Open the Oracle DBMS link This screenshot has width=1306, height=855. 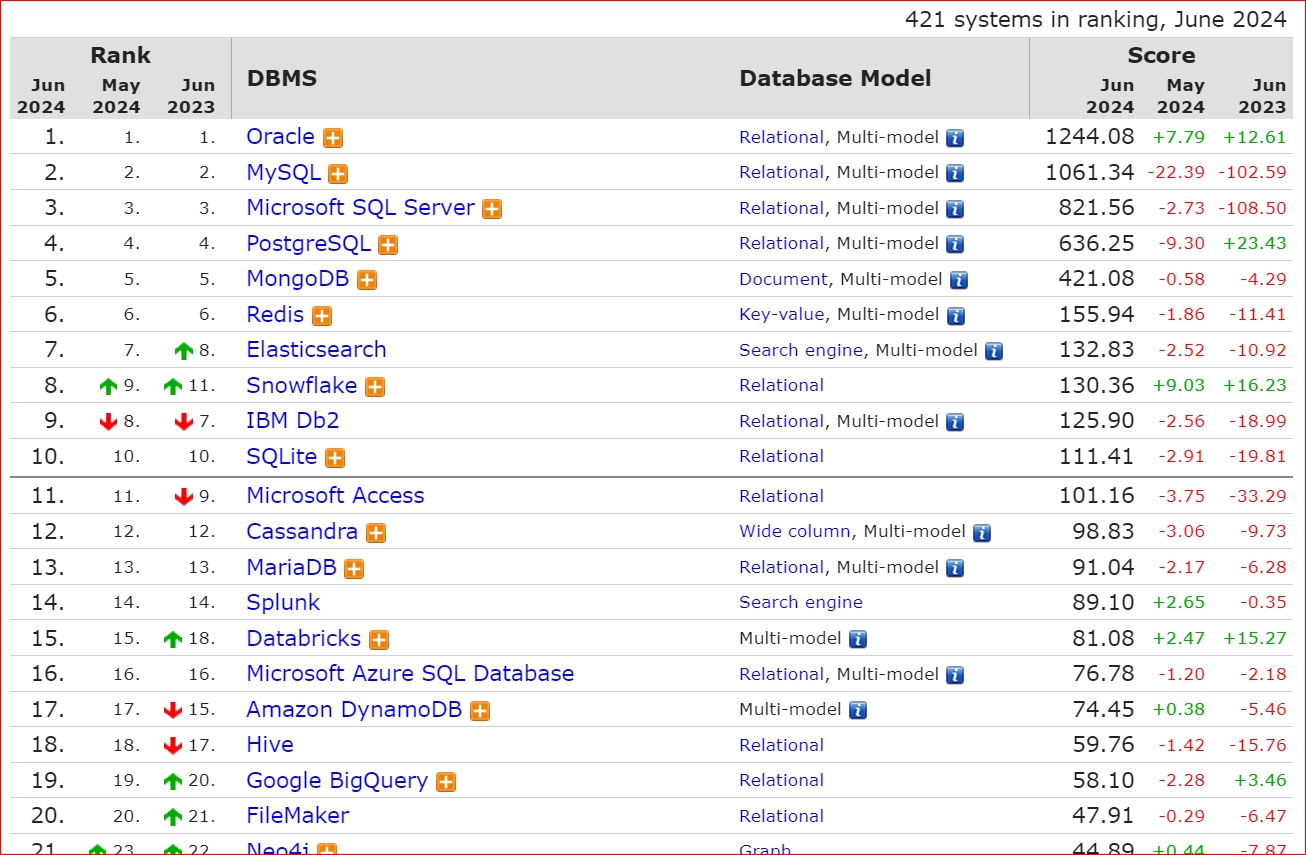[x=281, y=137]
